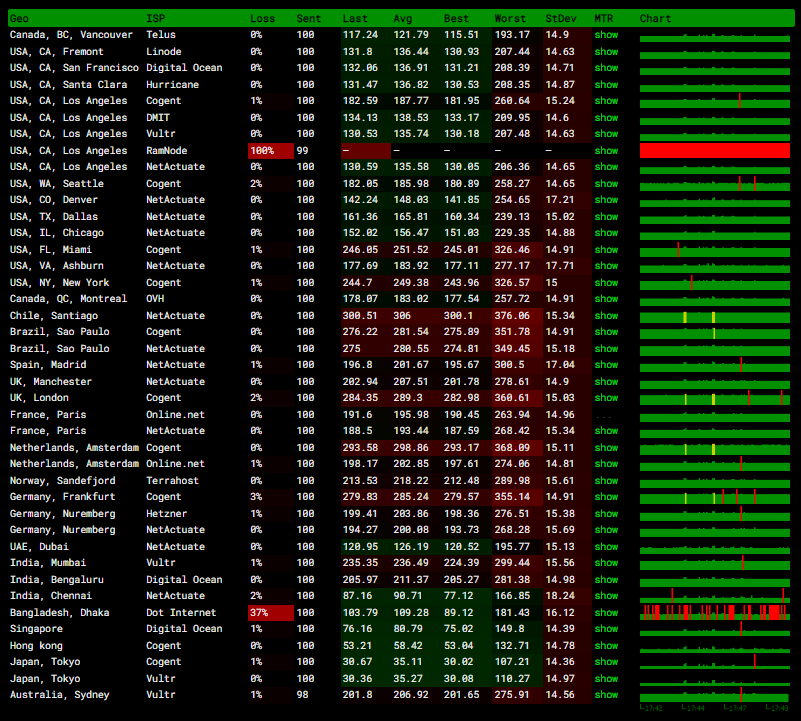Open MTR for India Chennai NetActuate
801x721 pixels.
pos(606,595)
